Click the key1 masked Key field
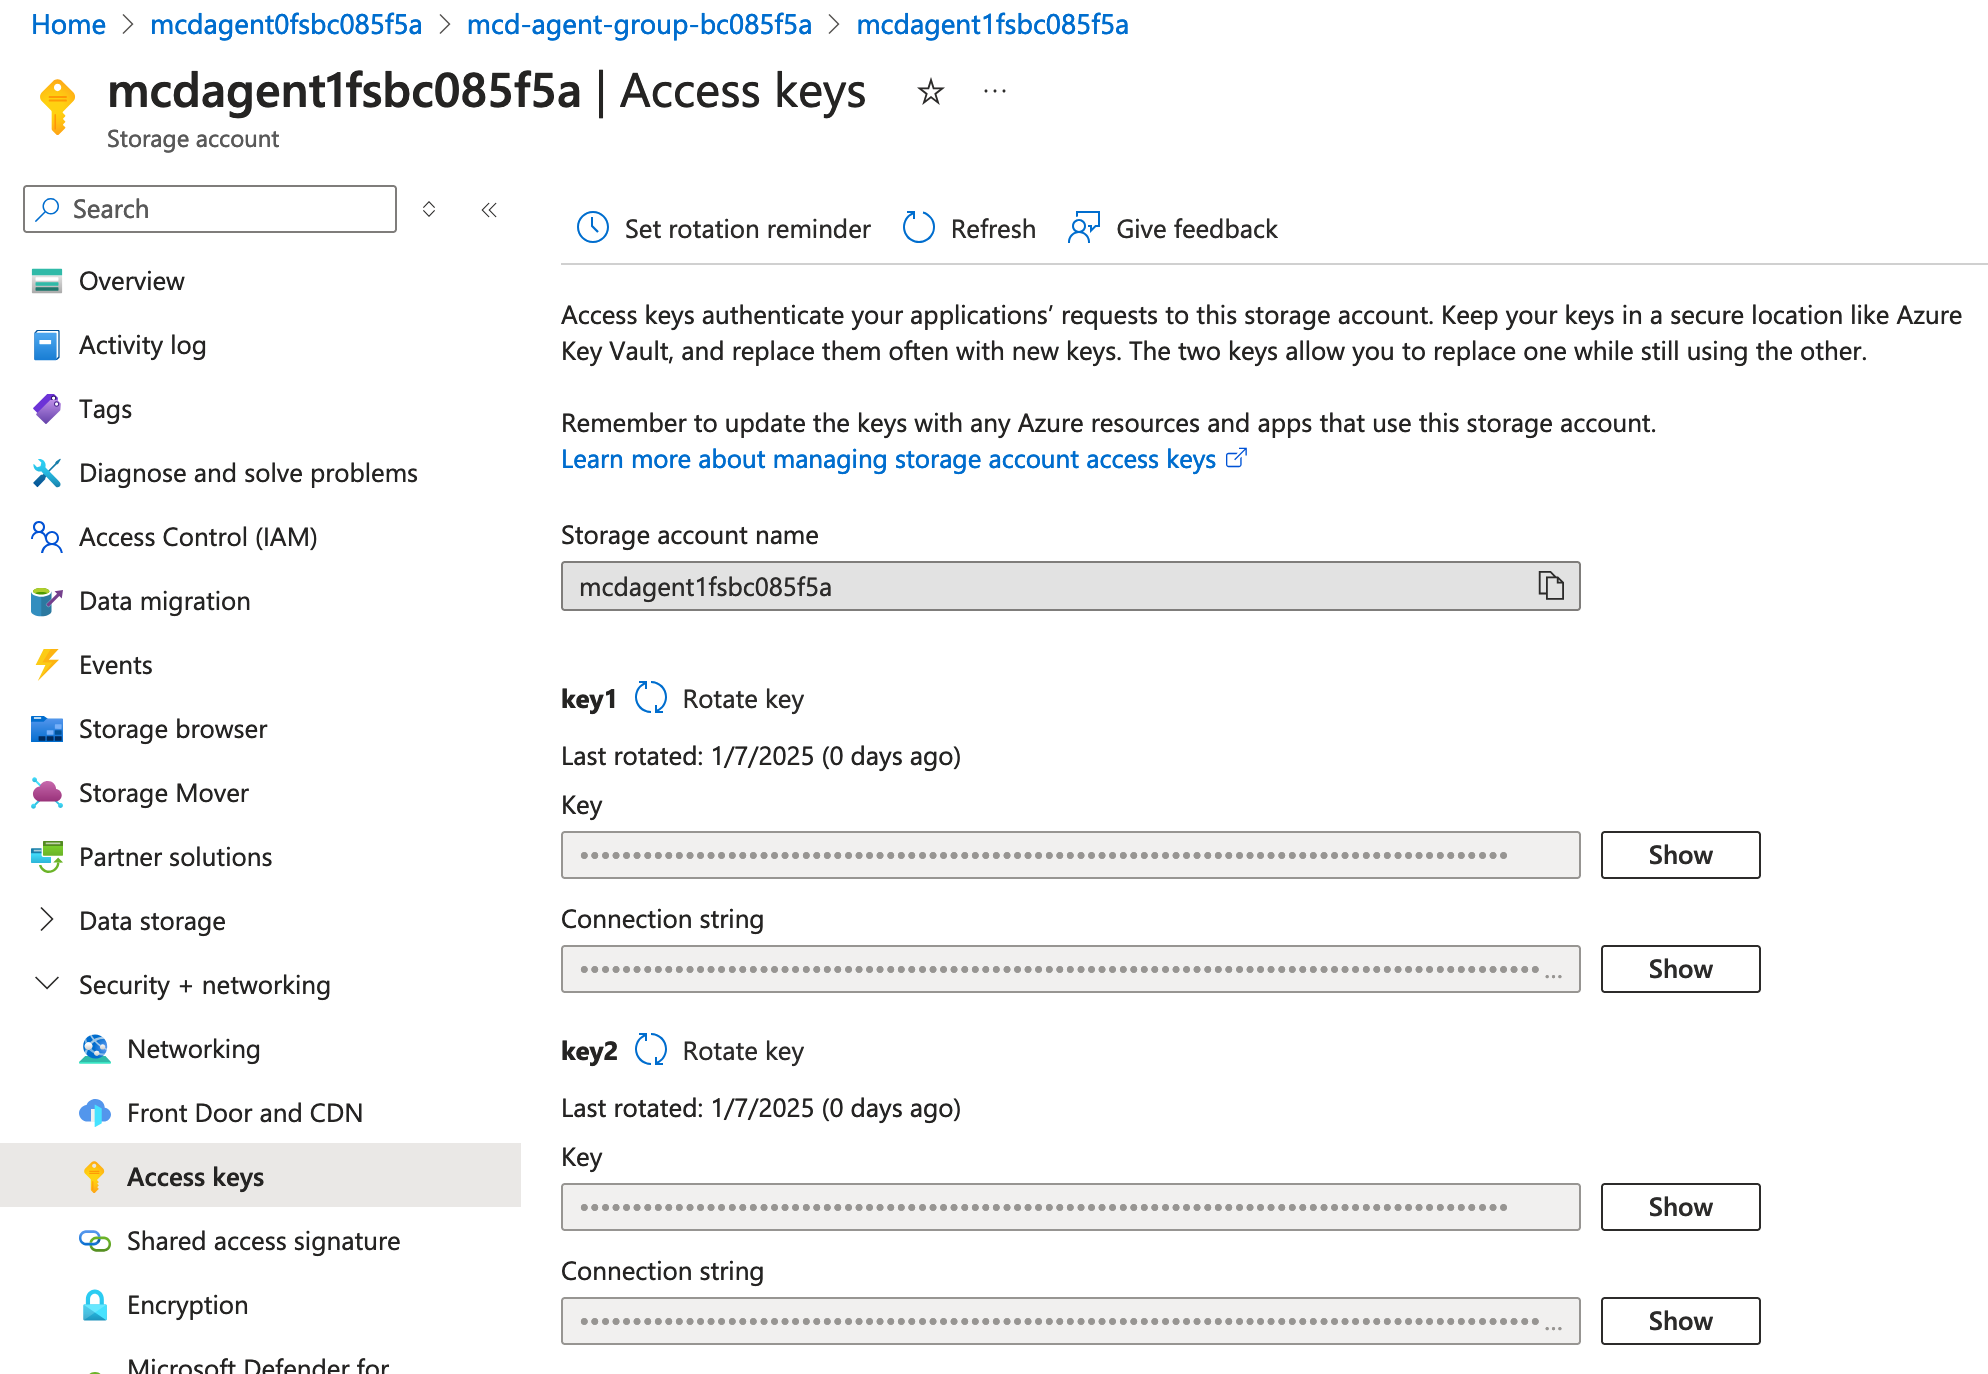 [1070, 855]
